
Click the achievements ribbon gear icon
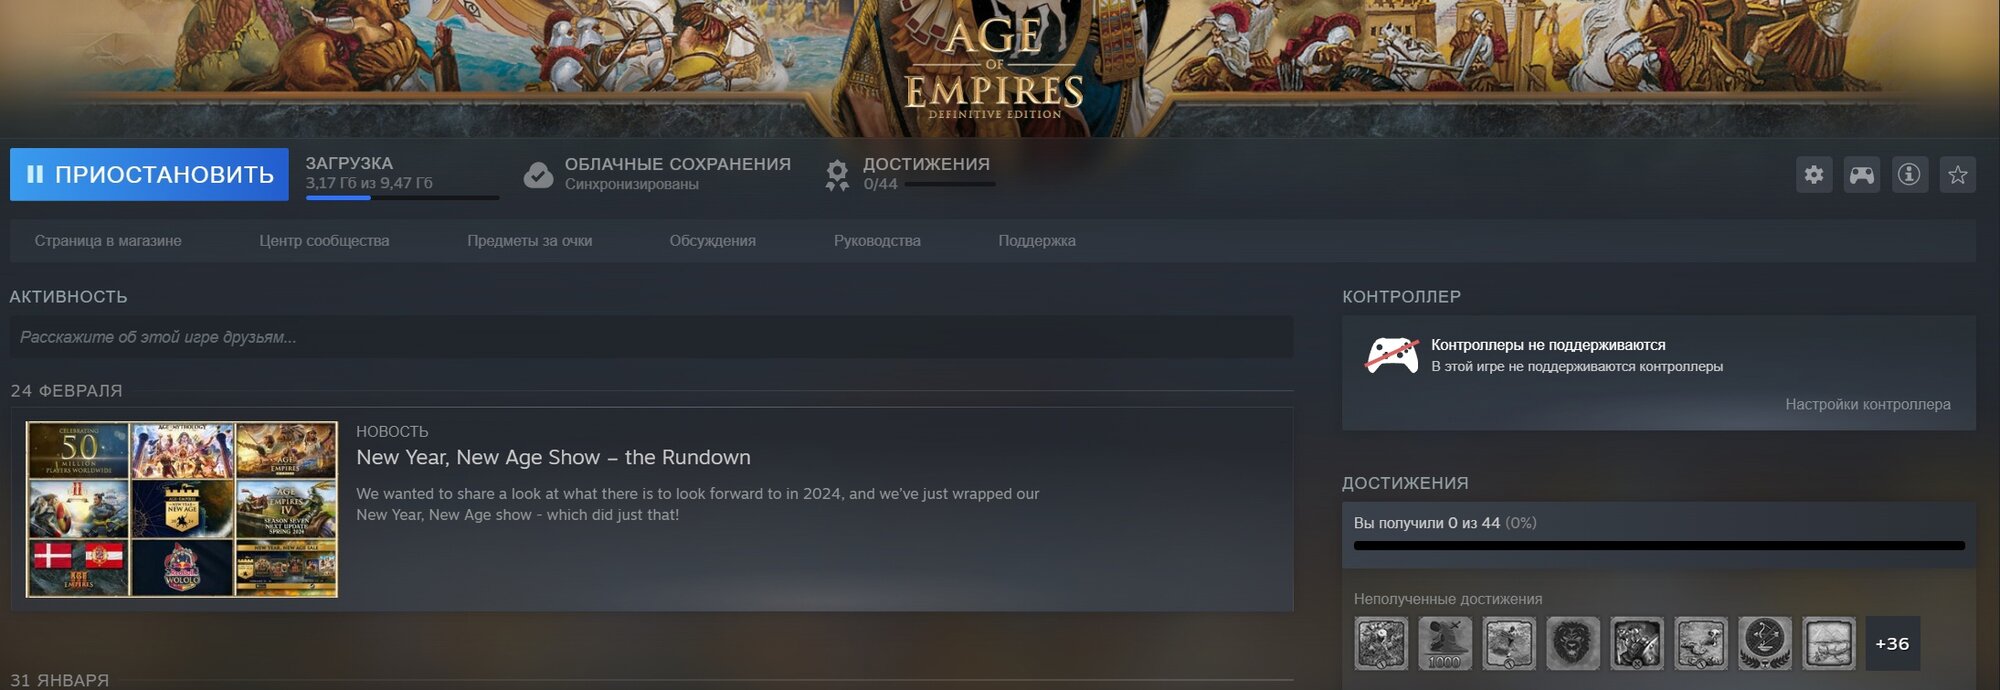837,175
